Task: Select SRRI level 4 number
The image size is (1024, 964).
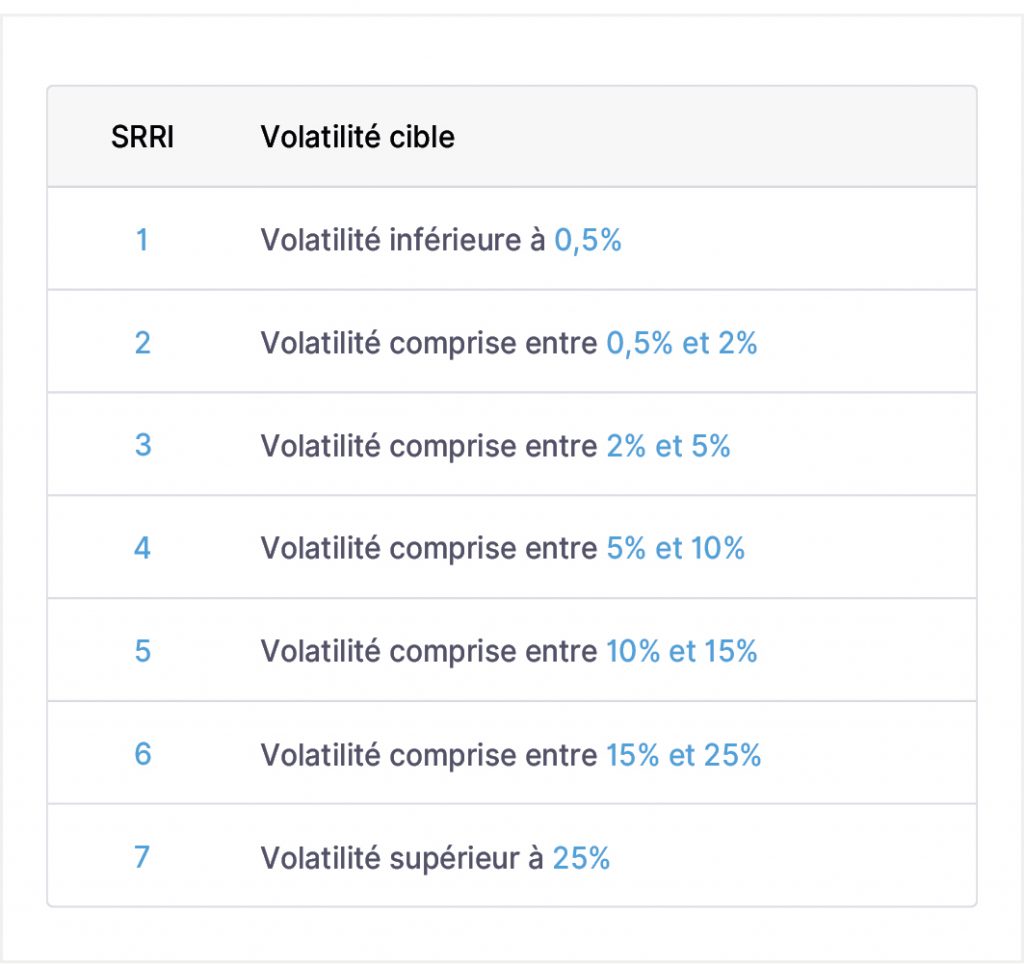Action: [x=142, y=548]
